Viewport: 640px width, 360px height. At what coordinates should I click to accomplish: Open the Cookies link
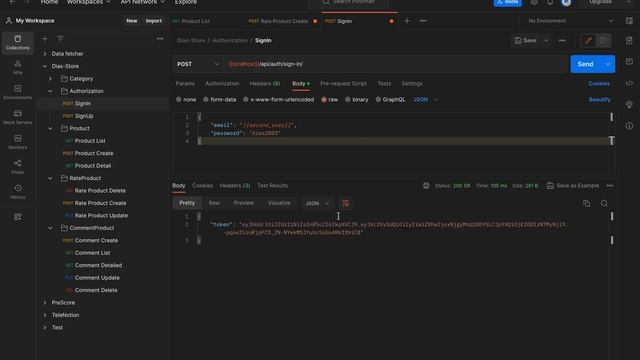[x=599, y=83]
